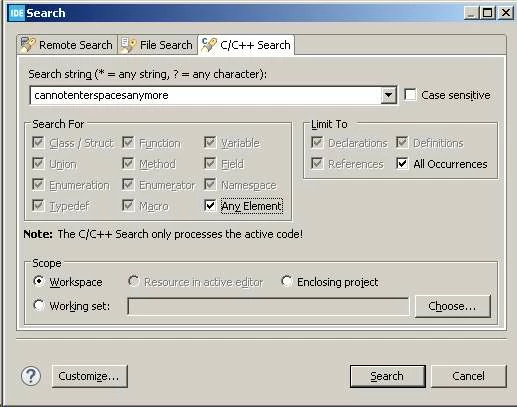
Task: Select the Enclosing project radio button
Action: tap(287, 281)
